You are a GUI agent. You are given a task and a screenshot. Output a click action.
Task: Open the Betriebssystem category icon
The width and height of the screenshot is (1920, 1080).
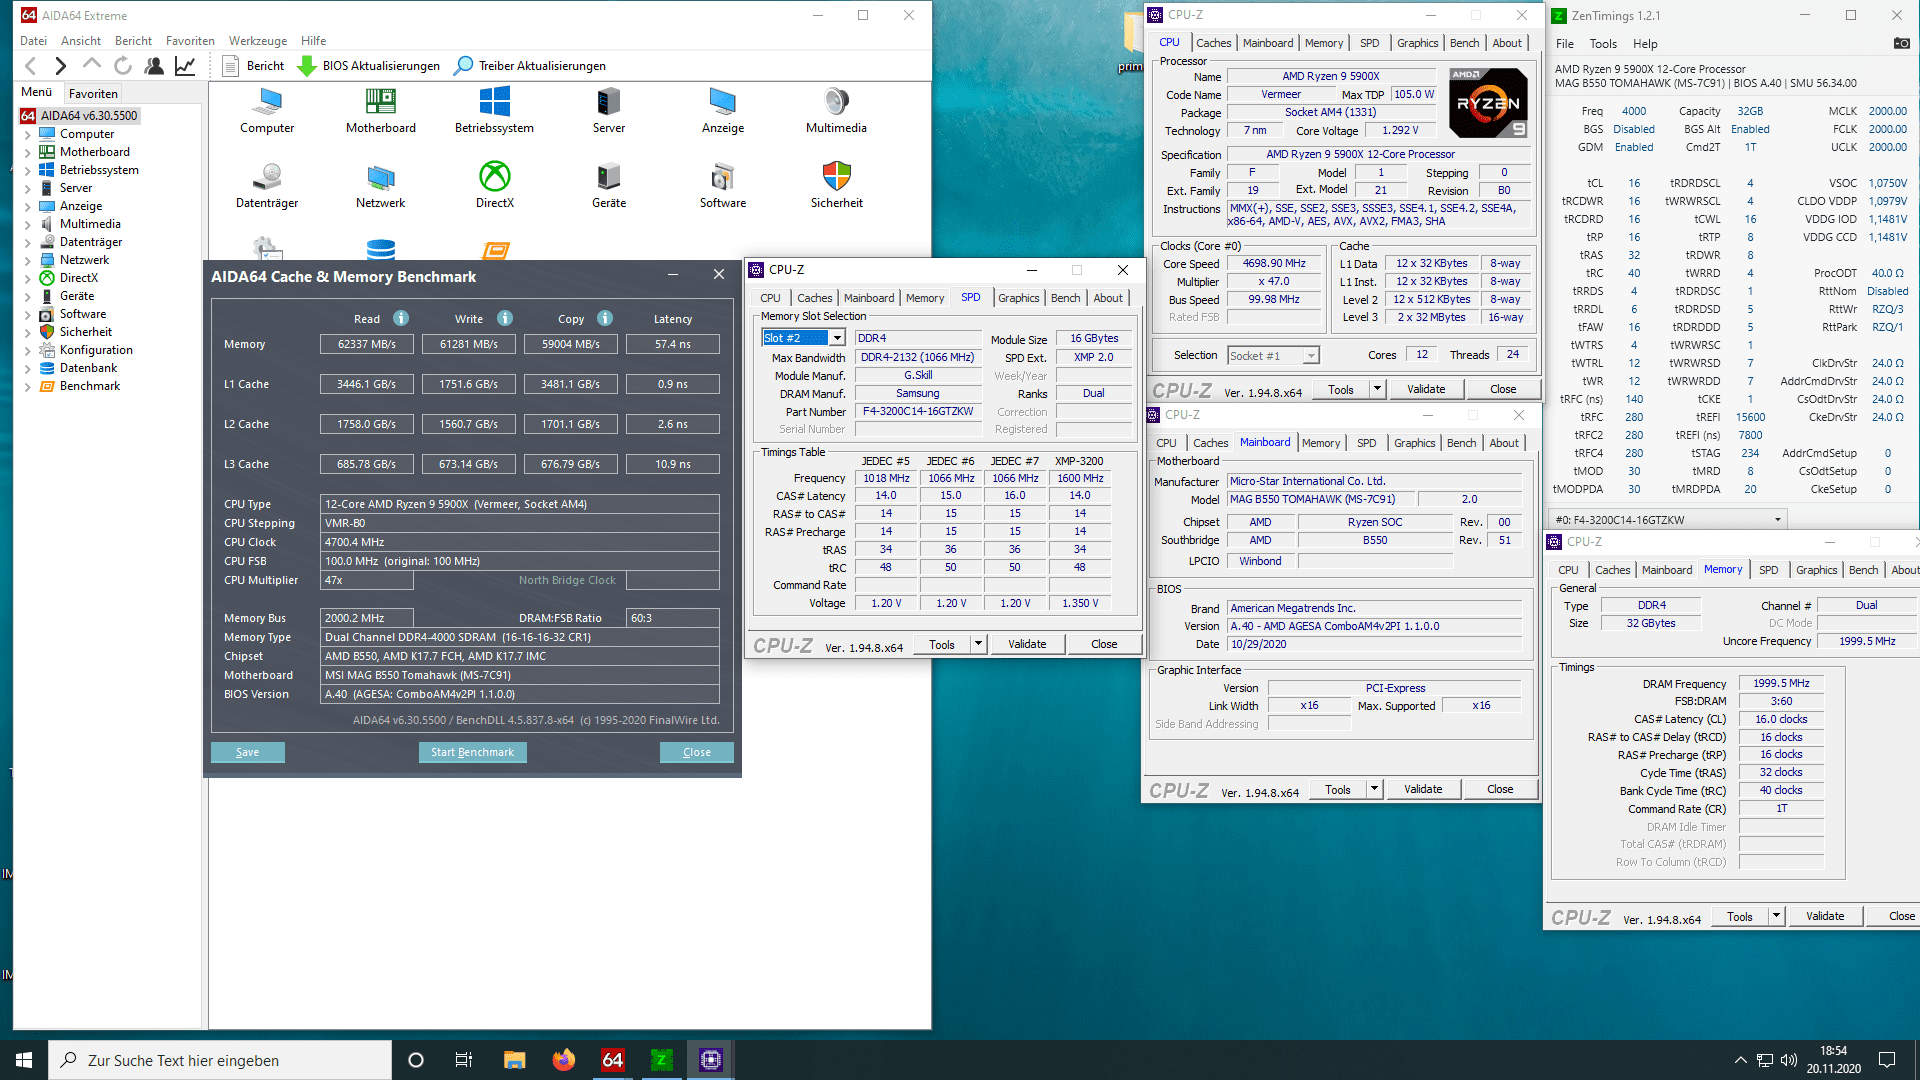pyautogui.click(x=494, y=110)
